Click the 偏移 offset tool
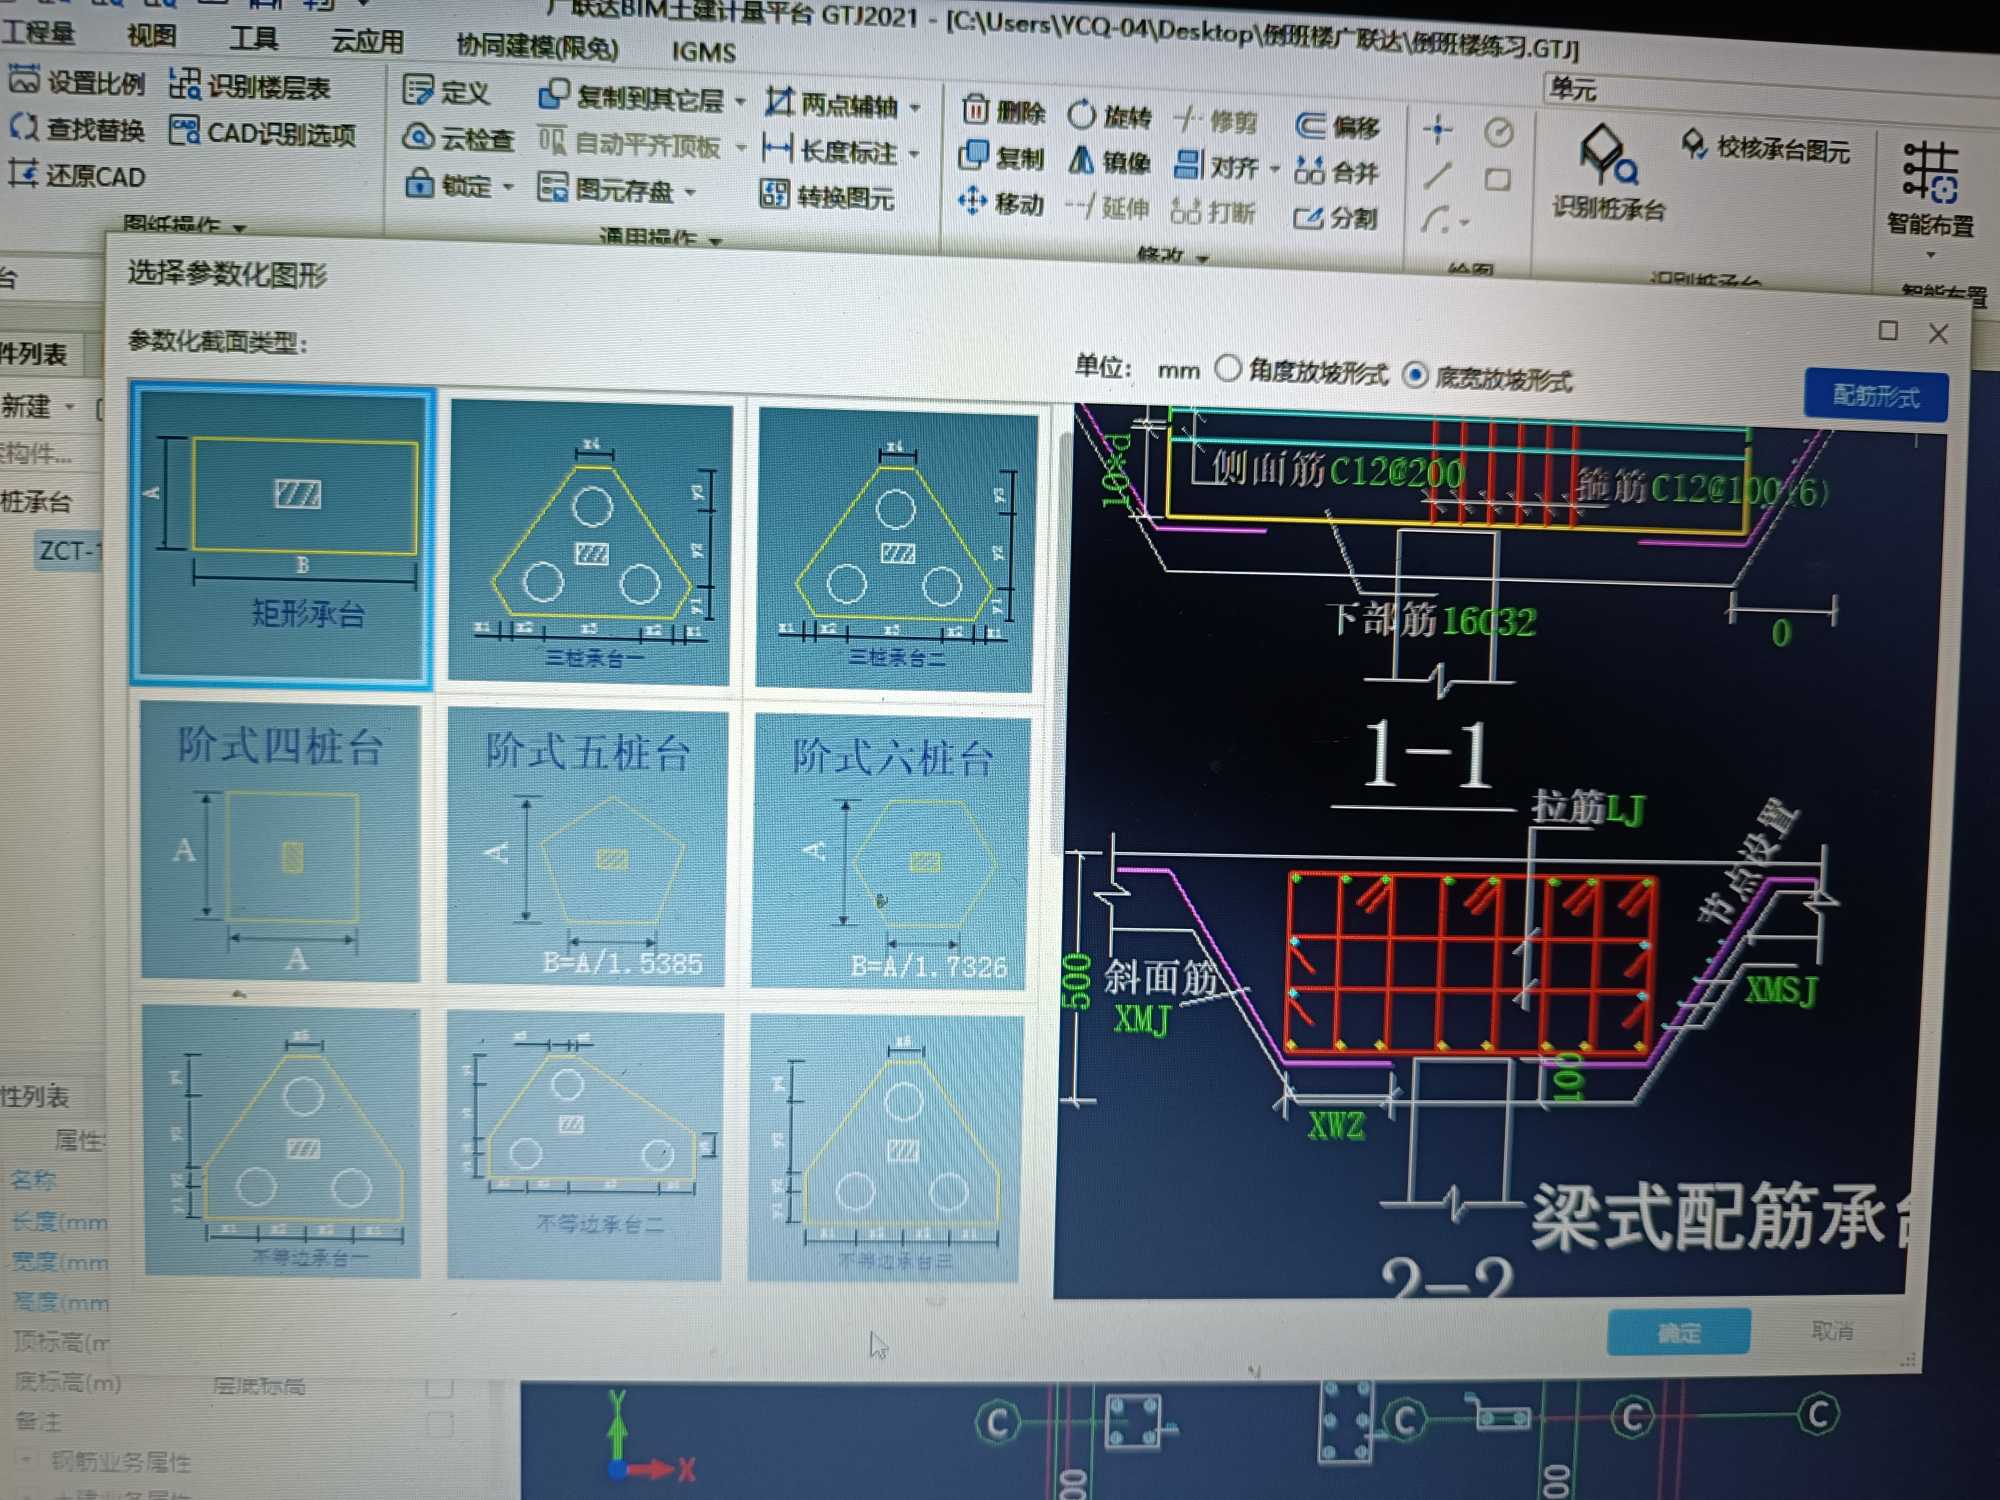The width and height of the screenshot is (2000, 1500). [1338, 126]
